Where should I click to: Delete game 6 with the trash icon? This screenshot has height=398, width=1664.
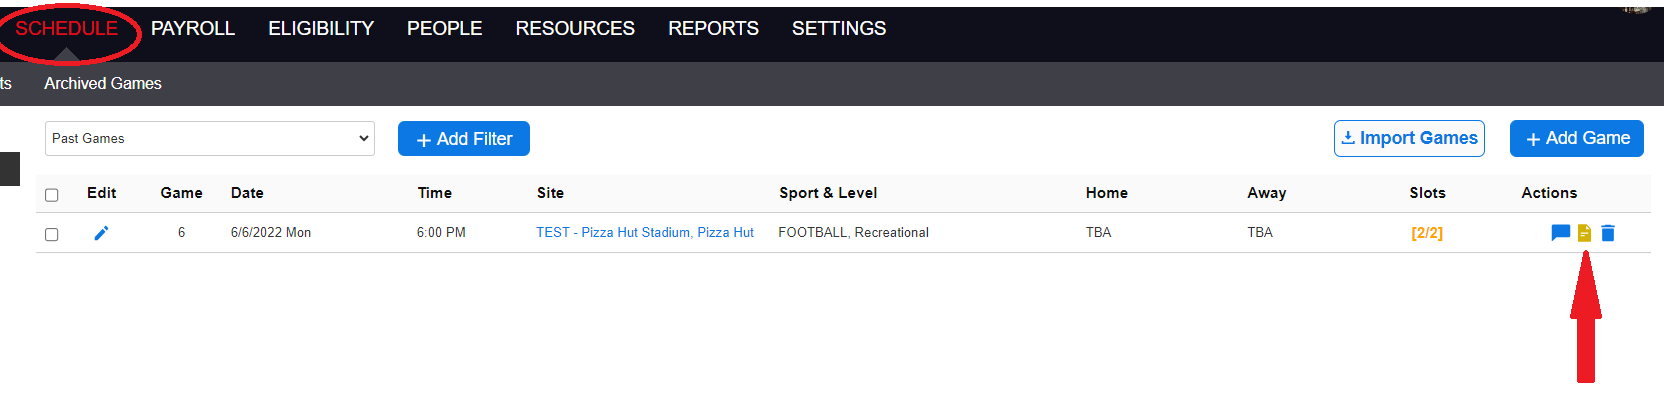[x=1608, y=233]
